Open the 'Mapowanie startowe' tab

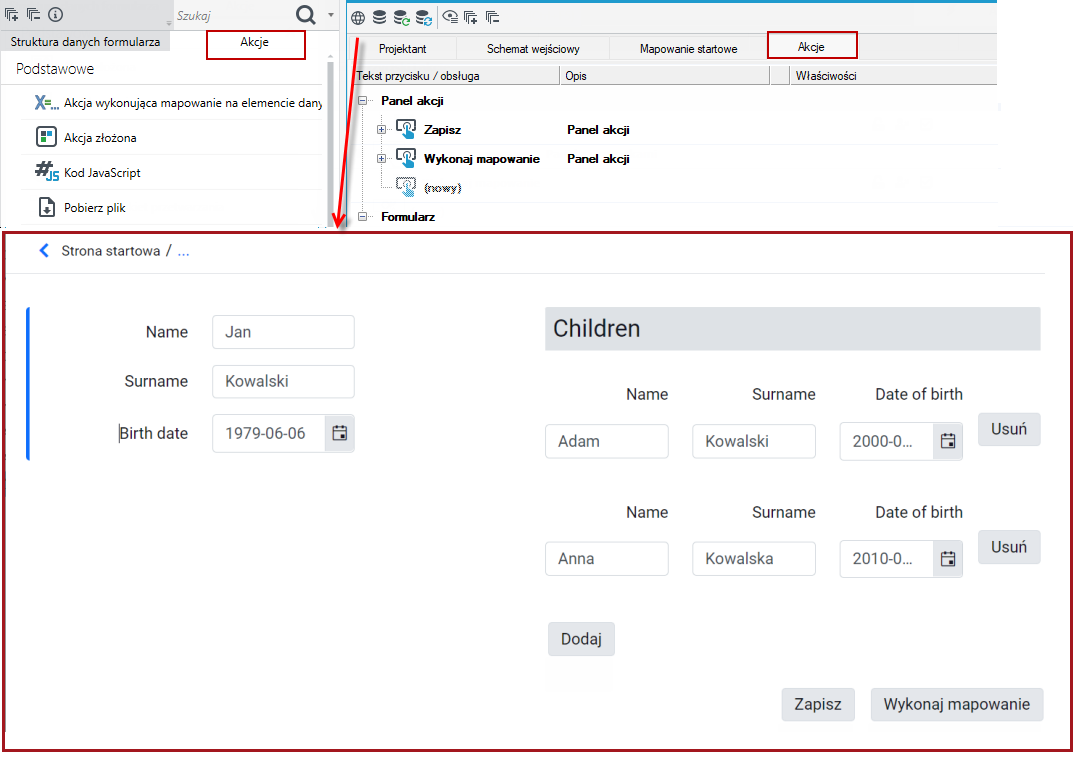pos(688,49)
